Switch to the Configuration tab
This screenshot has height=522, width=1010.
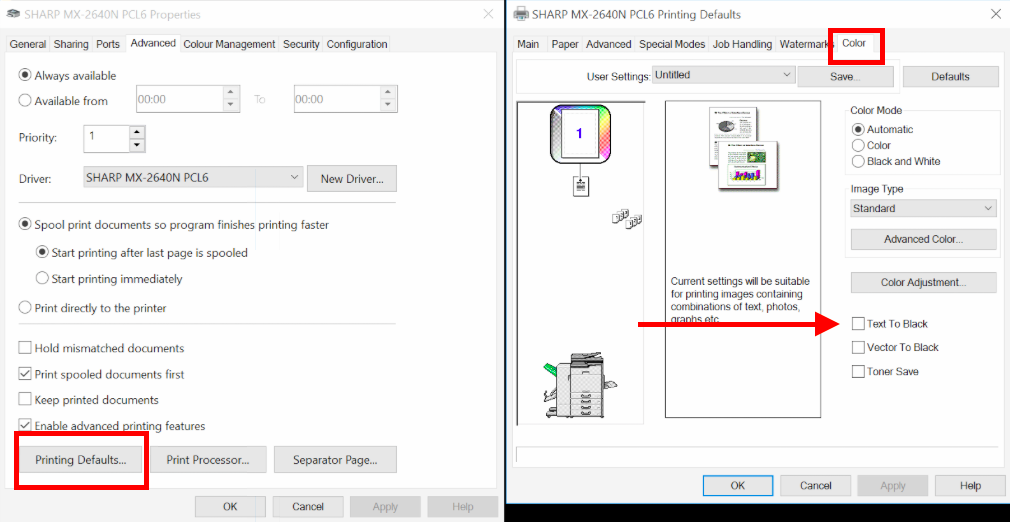357,44
